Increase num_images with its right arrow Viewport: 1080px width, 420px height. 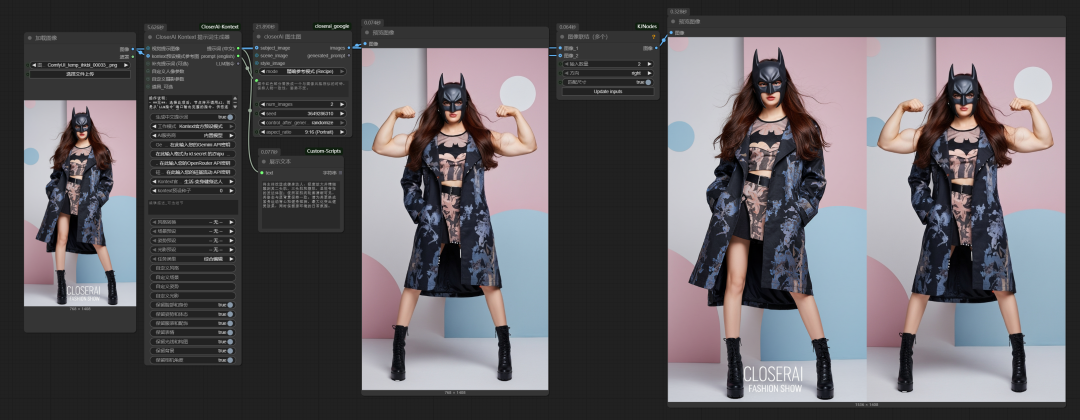342,105
